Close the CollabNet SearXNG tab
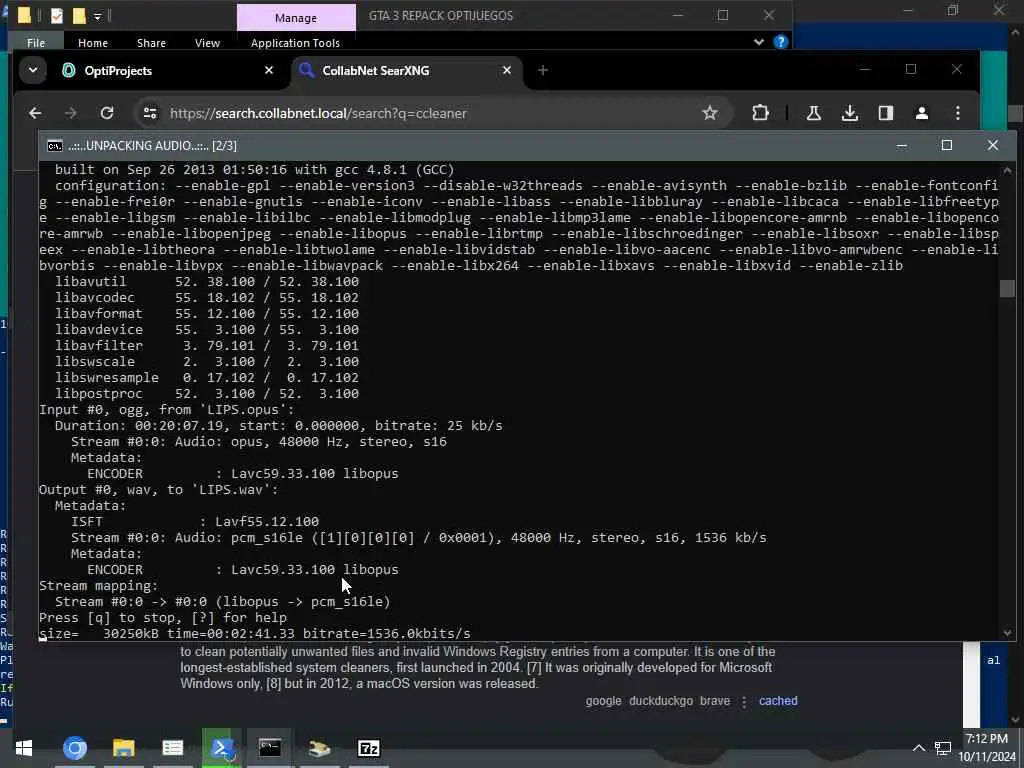 click(507, 70)
